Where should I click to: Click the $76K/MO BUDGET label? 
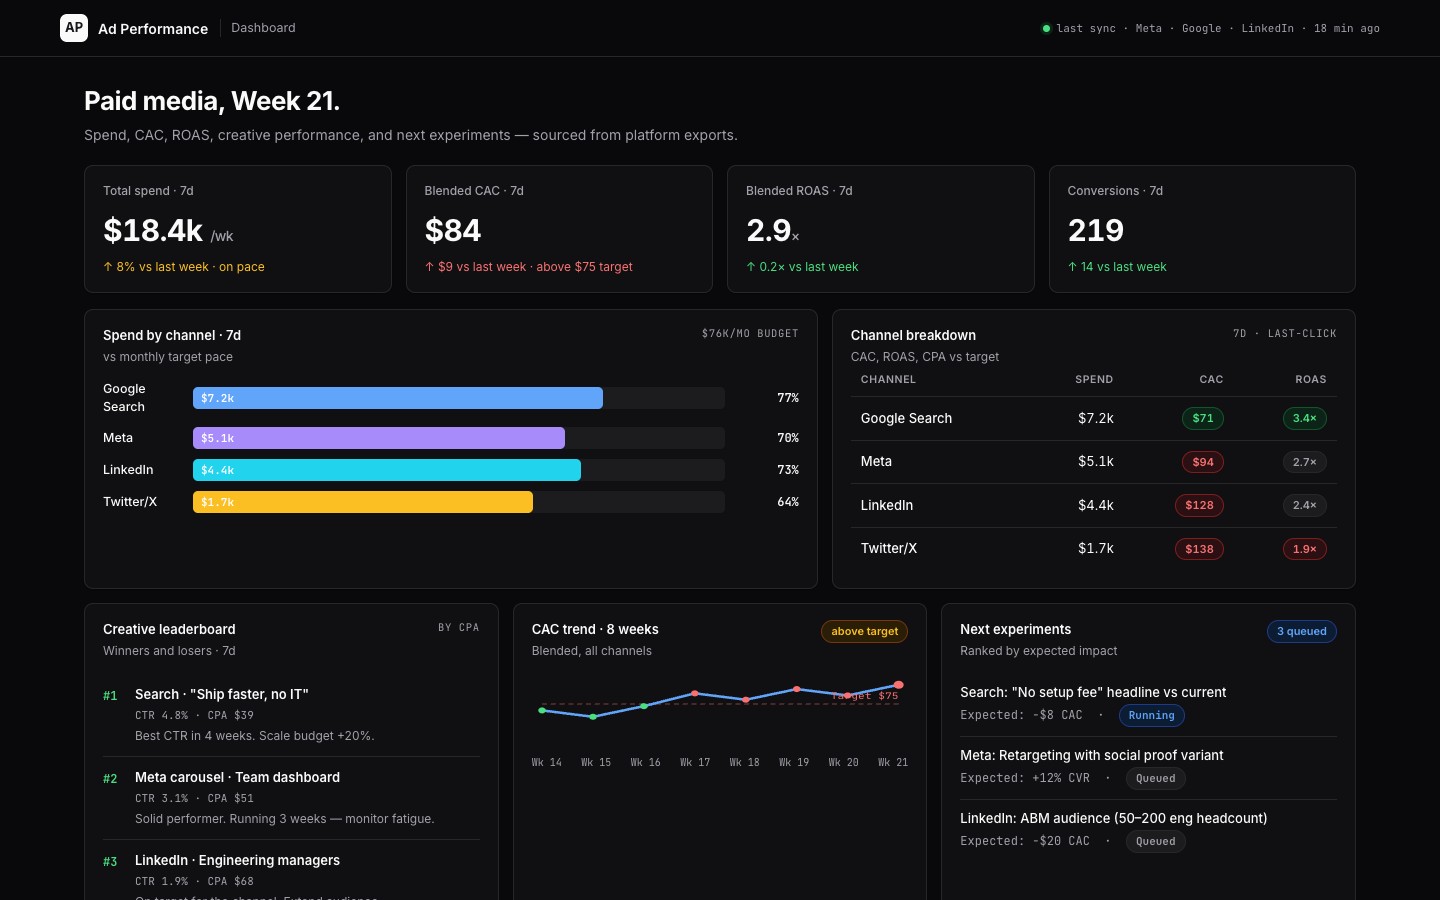pyautogui.click(x=750, y=334)
